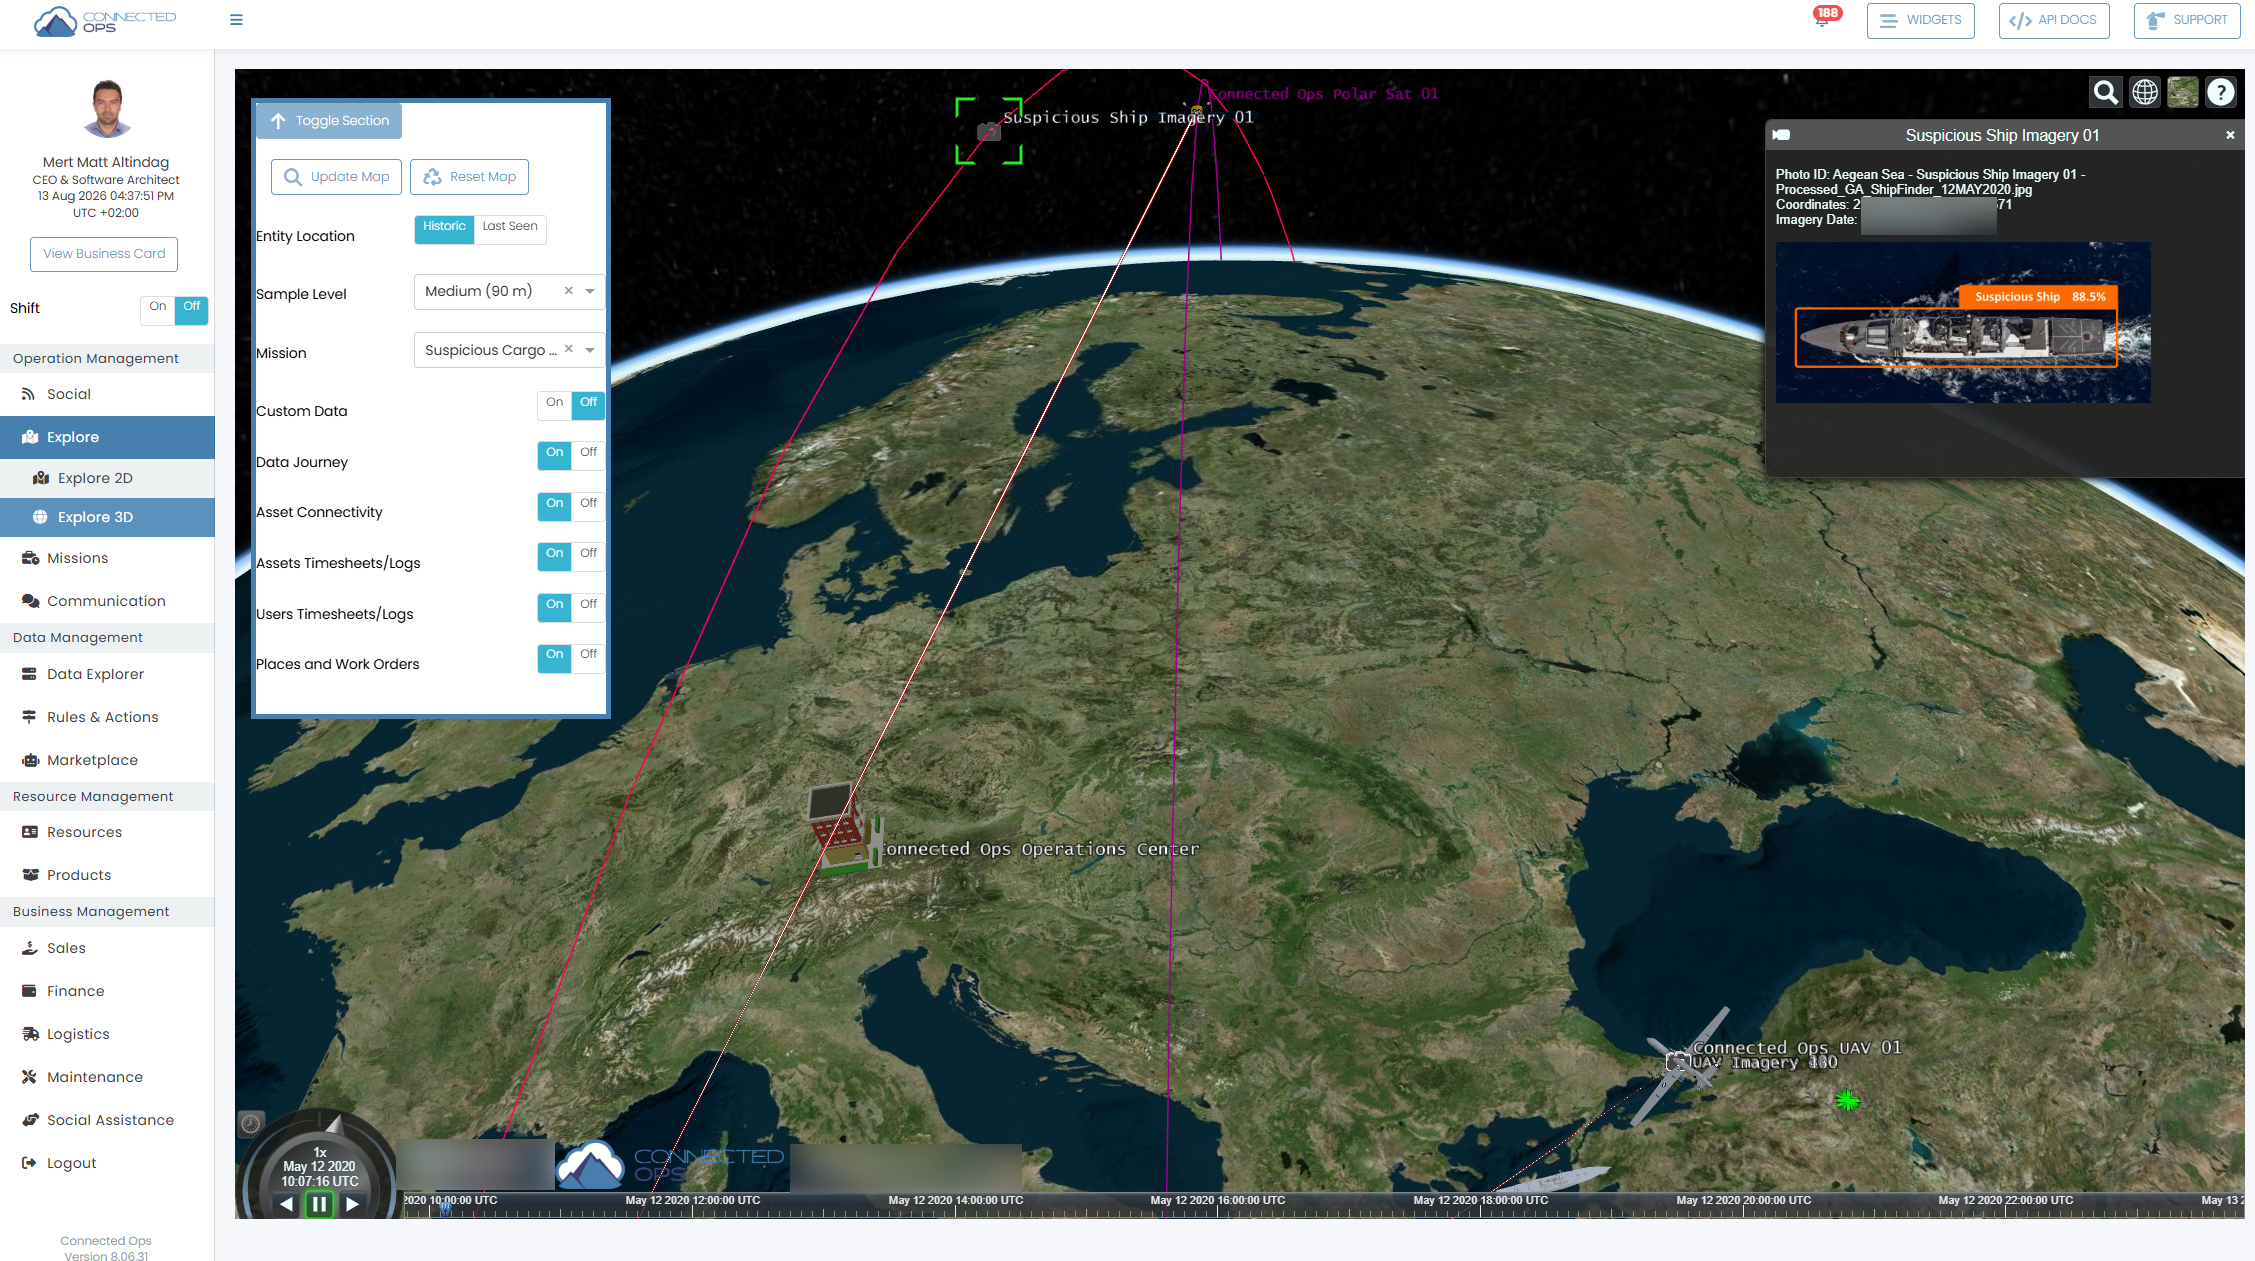The width and height of the screenshot is (2255, 1261).
Task: Turn Shift toggle On
Action: [x=158, y=309]
